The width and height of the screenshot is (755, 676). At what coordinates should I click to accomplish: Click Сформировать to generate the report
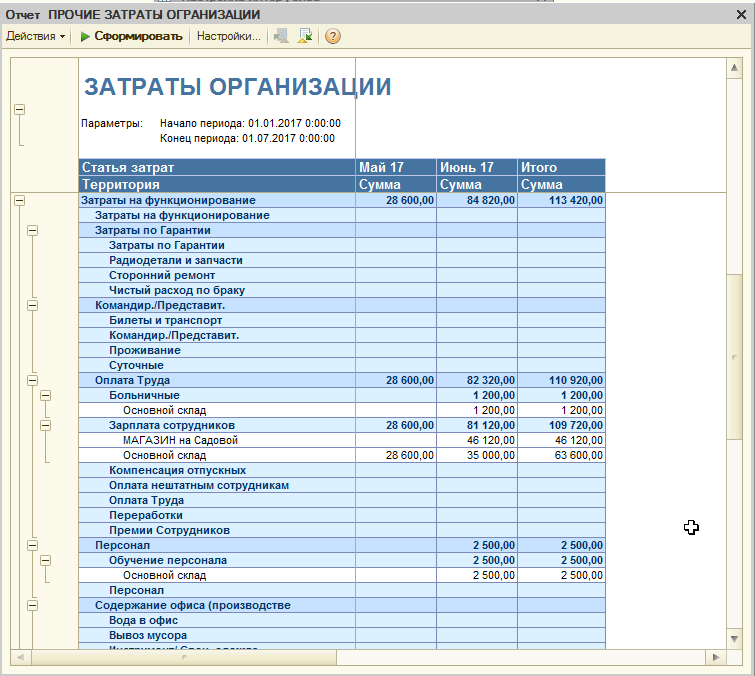click(x=131, y=37)
